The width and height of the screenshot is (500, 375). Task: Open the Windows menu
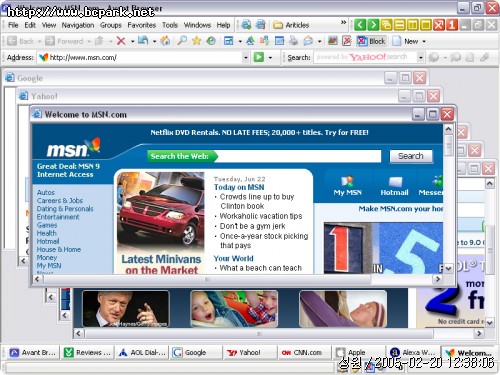point(197,25)
